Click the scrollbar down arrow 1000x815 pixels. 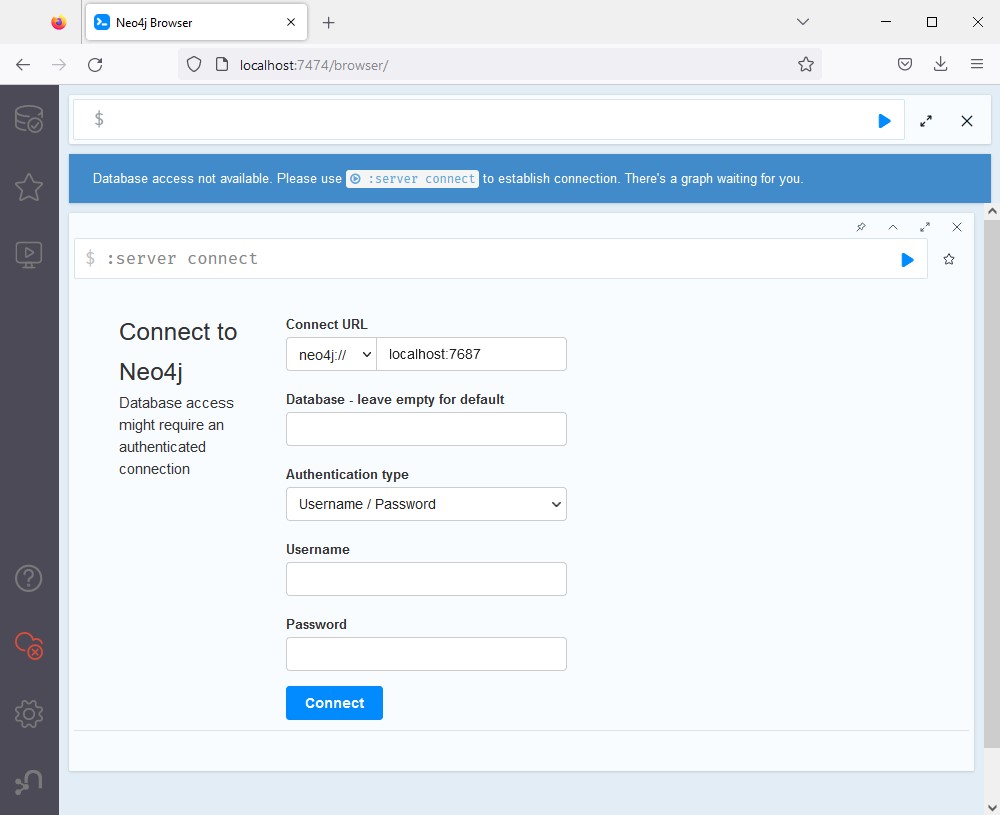tap(992, 807)
